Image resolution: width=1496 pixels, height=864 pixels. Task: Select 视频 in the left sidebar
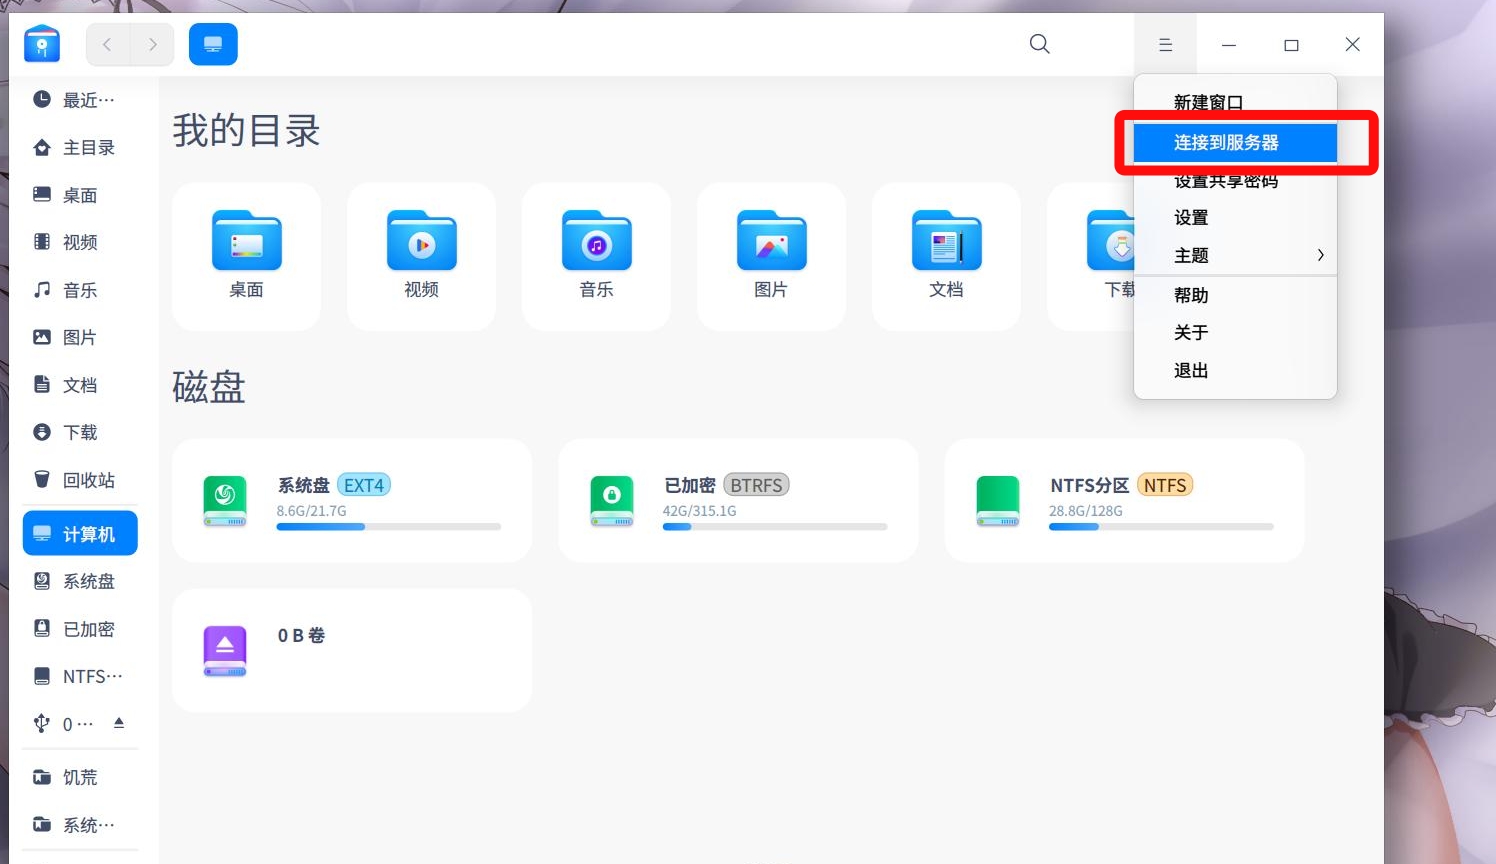(80, 242)
